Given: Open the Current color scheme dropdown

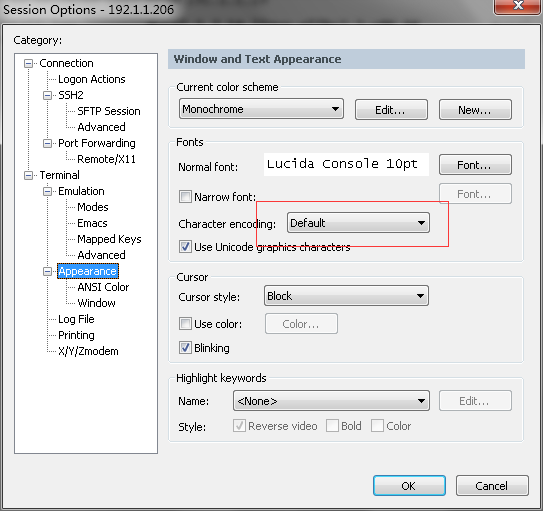Looking at the screenshot, I should coord(261,109).
